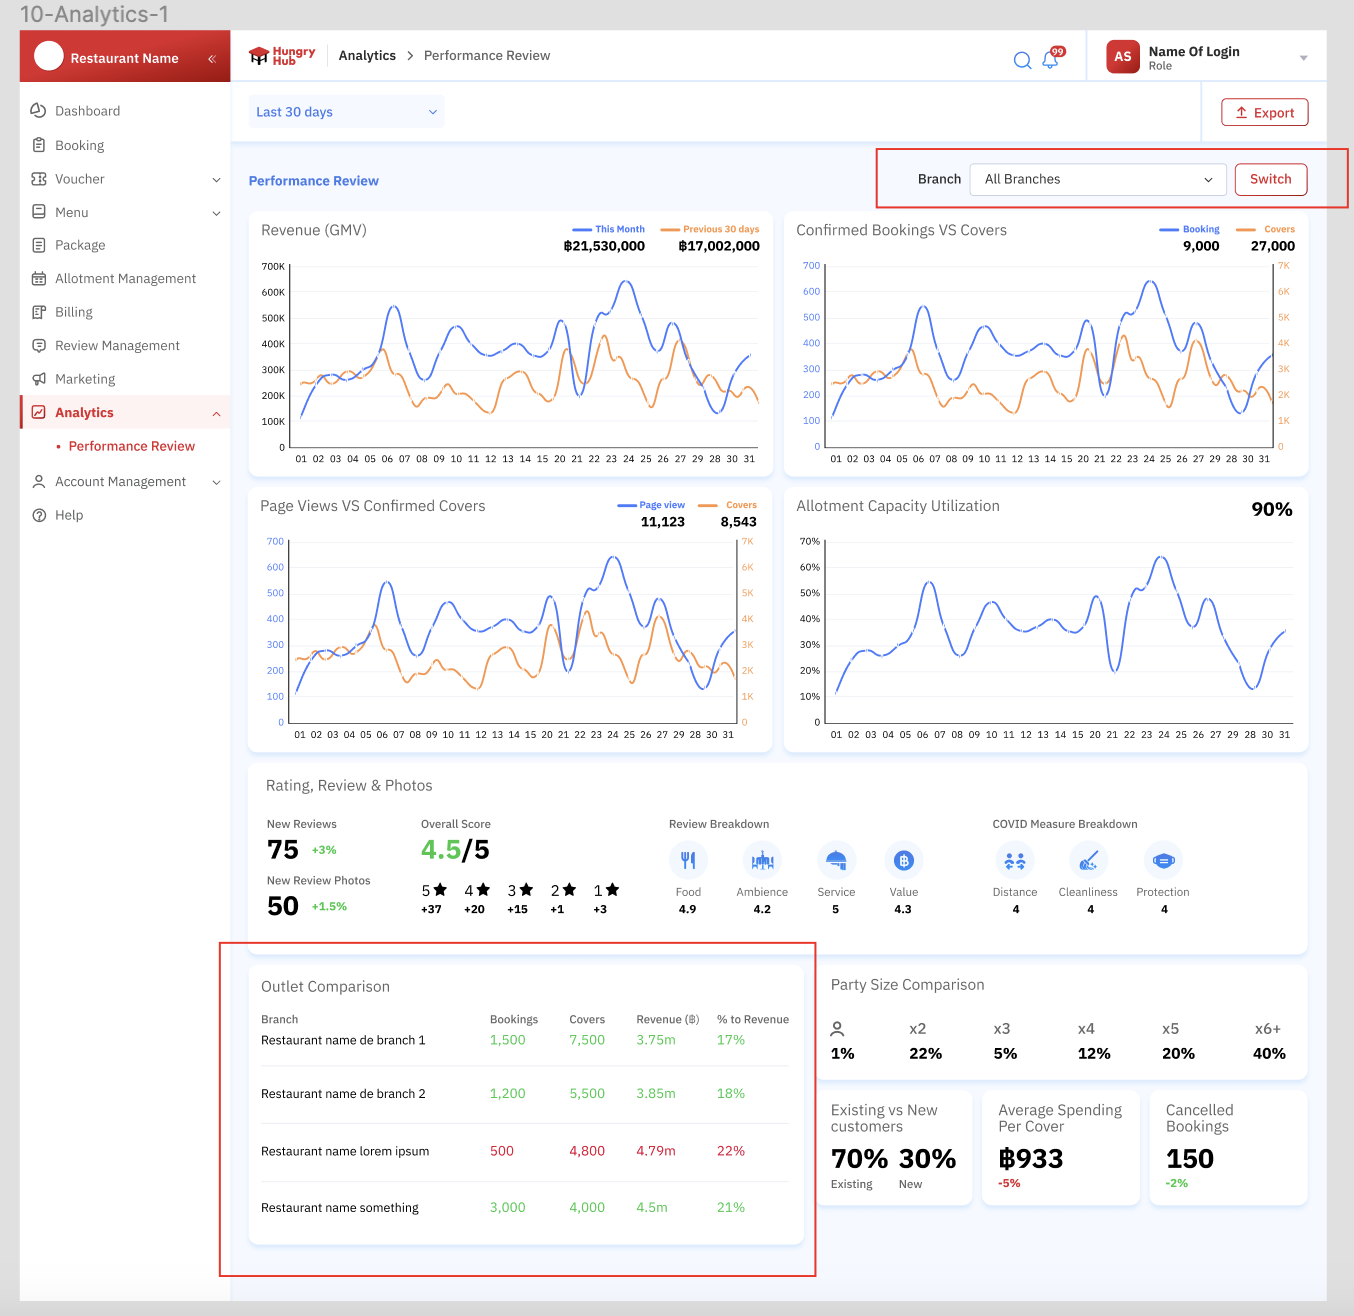Click the Protection mask icon
This screenshot has width=1354, height=1316.
[1163, 860]
